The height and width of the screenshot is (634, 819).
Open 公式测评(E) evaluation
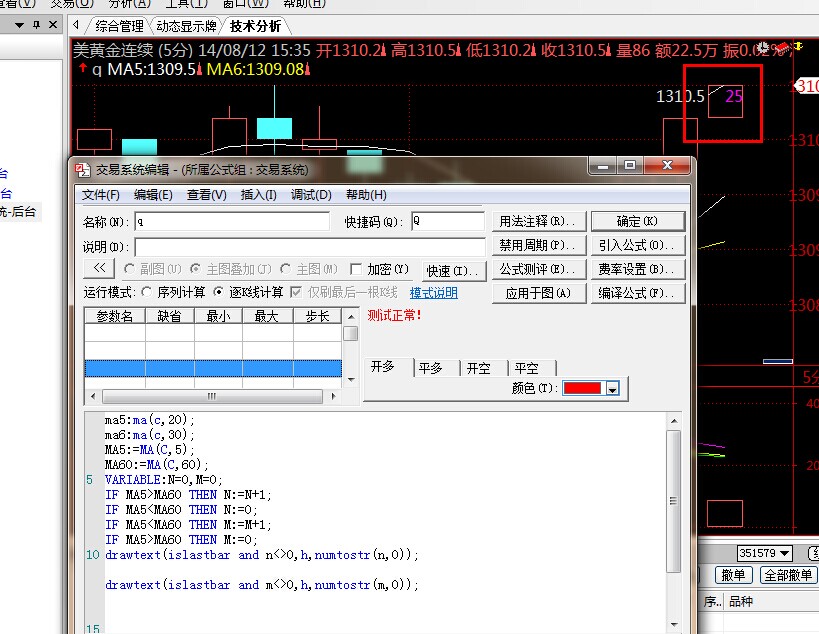point(539,269)
